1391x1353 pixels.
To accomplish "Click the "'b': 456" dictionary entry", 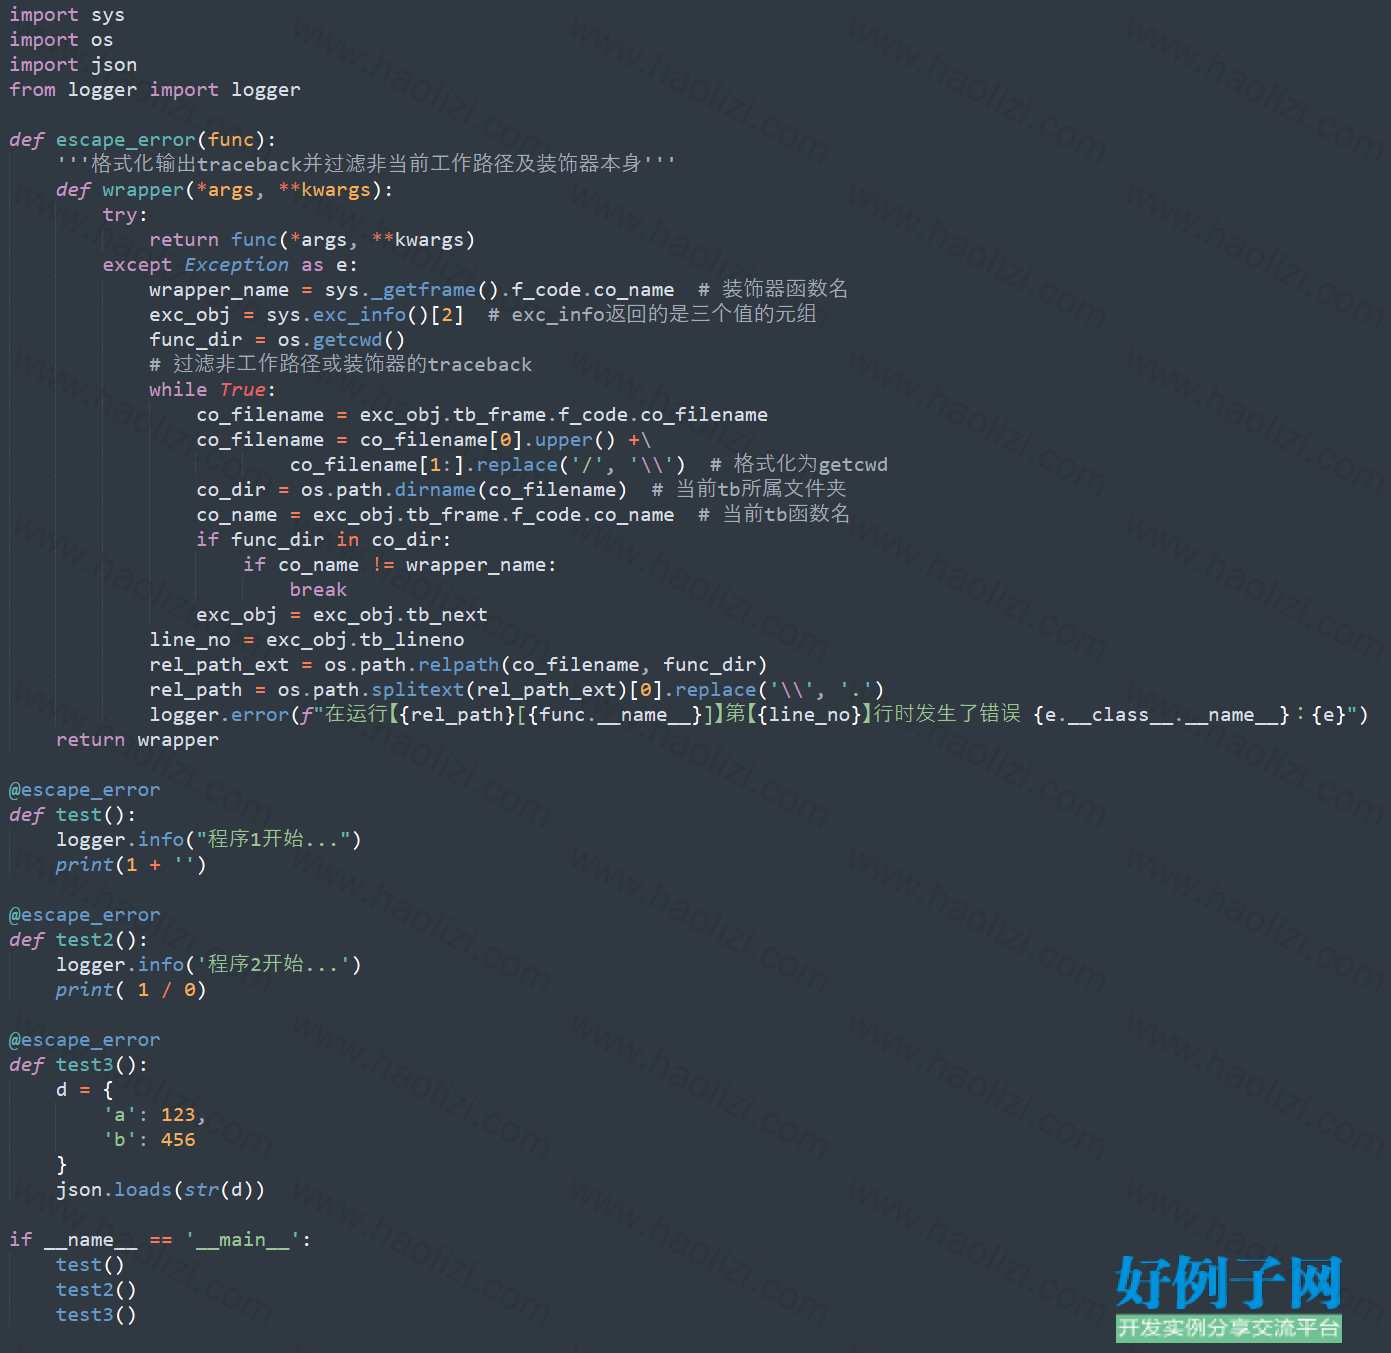I will (149, 1140).
